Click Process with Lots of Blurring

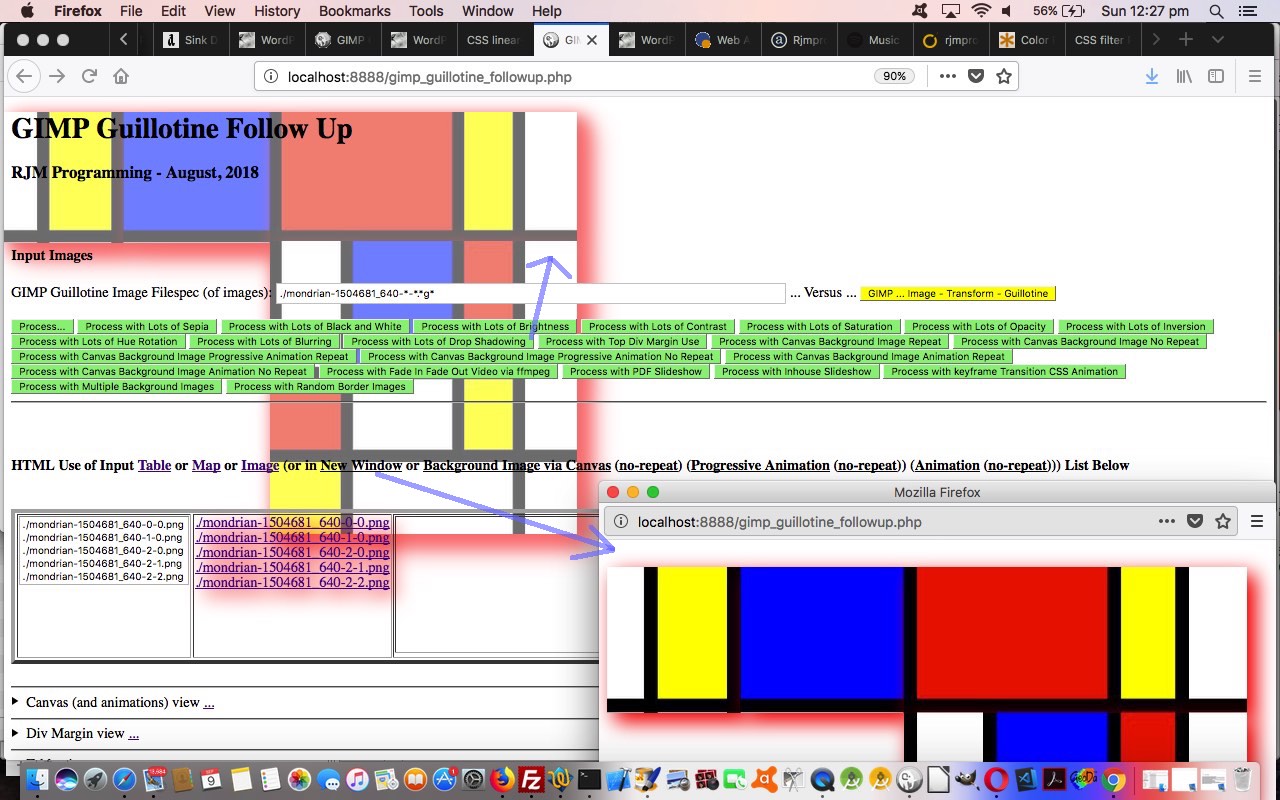point(264,342)
